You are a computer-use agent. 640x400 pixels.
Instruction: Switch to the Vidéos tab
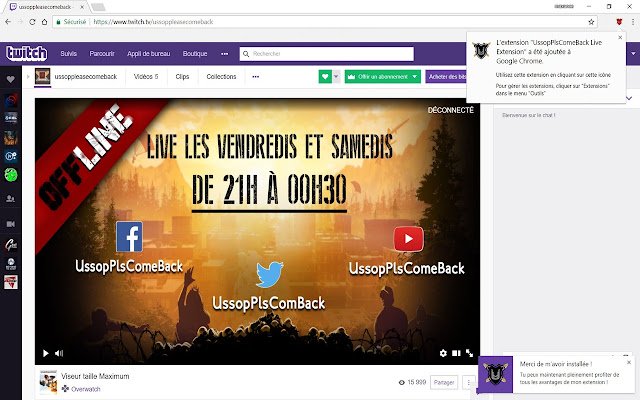146,77
